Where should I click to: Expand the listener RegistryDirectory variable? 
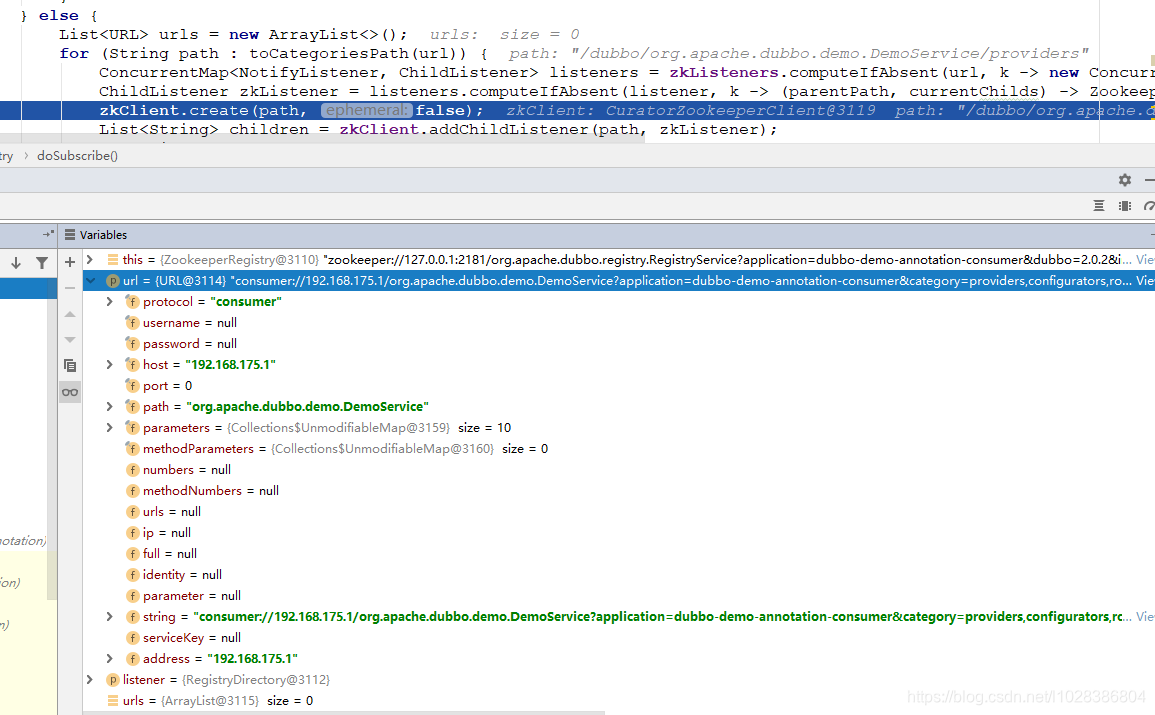tap(90, 680)
